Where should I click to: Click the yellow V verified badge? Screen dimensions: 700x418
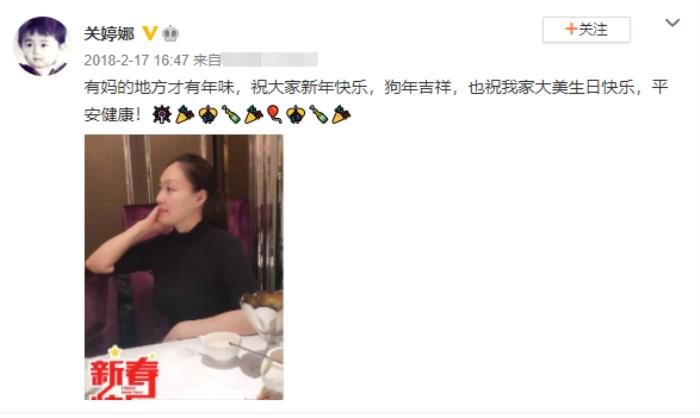point(150,33)
